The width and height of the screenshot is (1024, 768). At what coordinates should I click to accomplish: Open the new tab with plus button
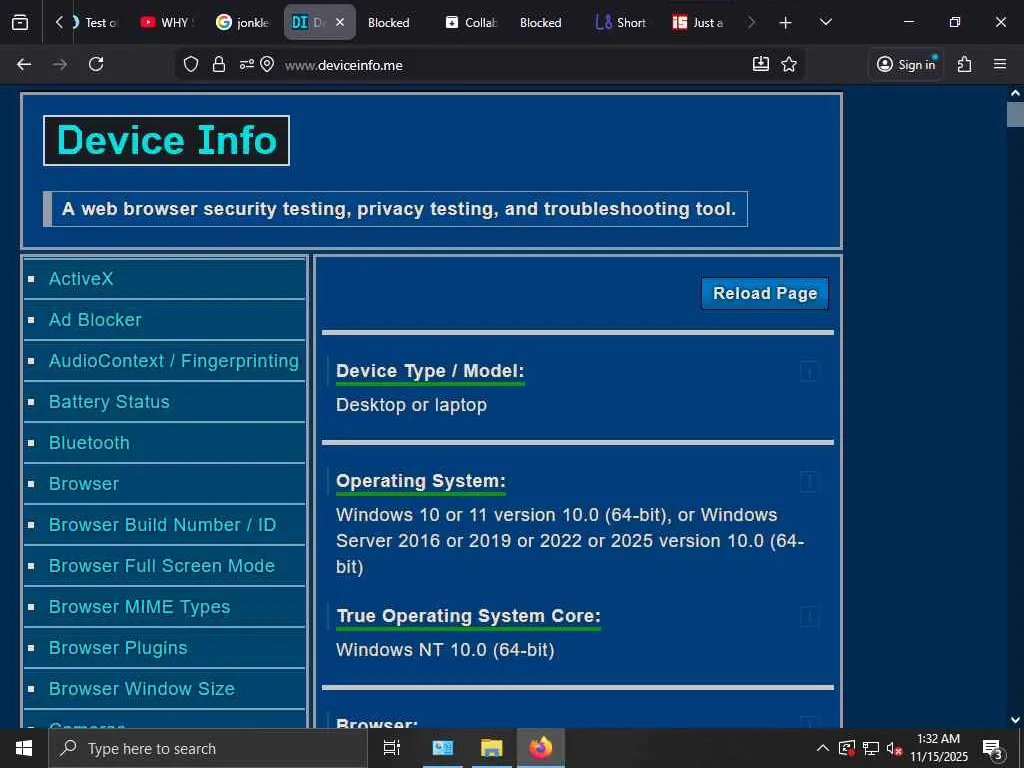785,22
